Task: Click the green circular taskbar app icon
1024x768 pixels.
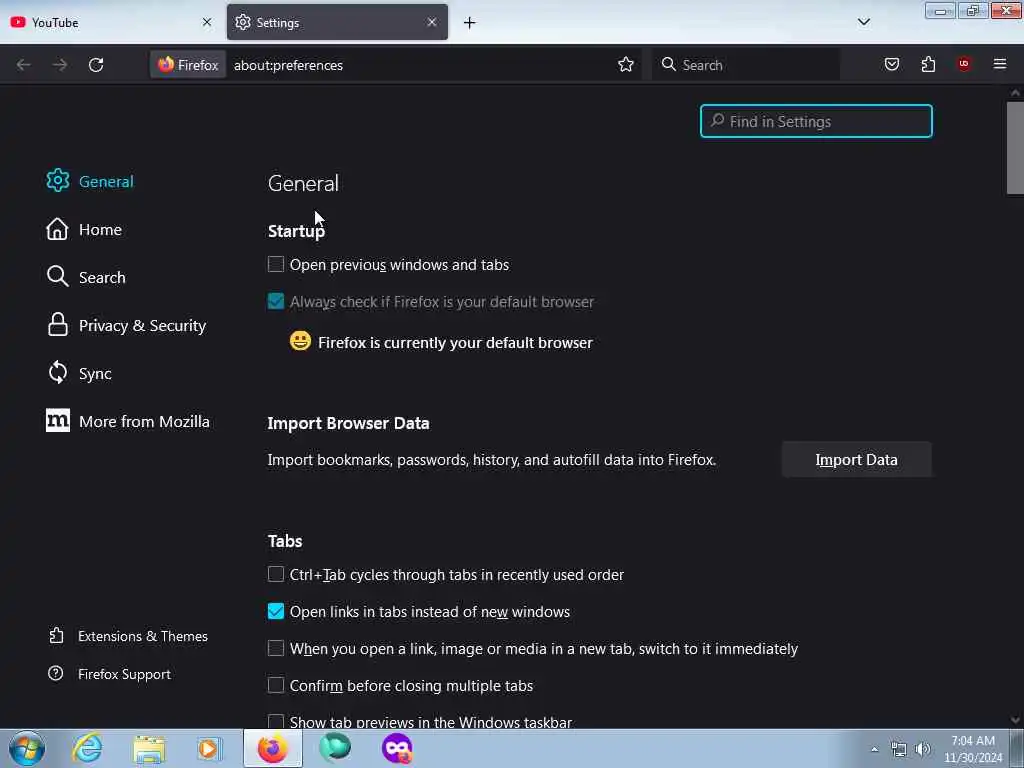Action: [335, 748]
